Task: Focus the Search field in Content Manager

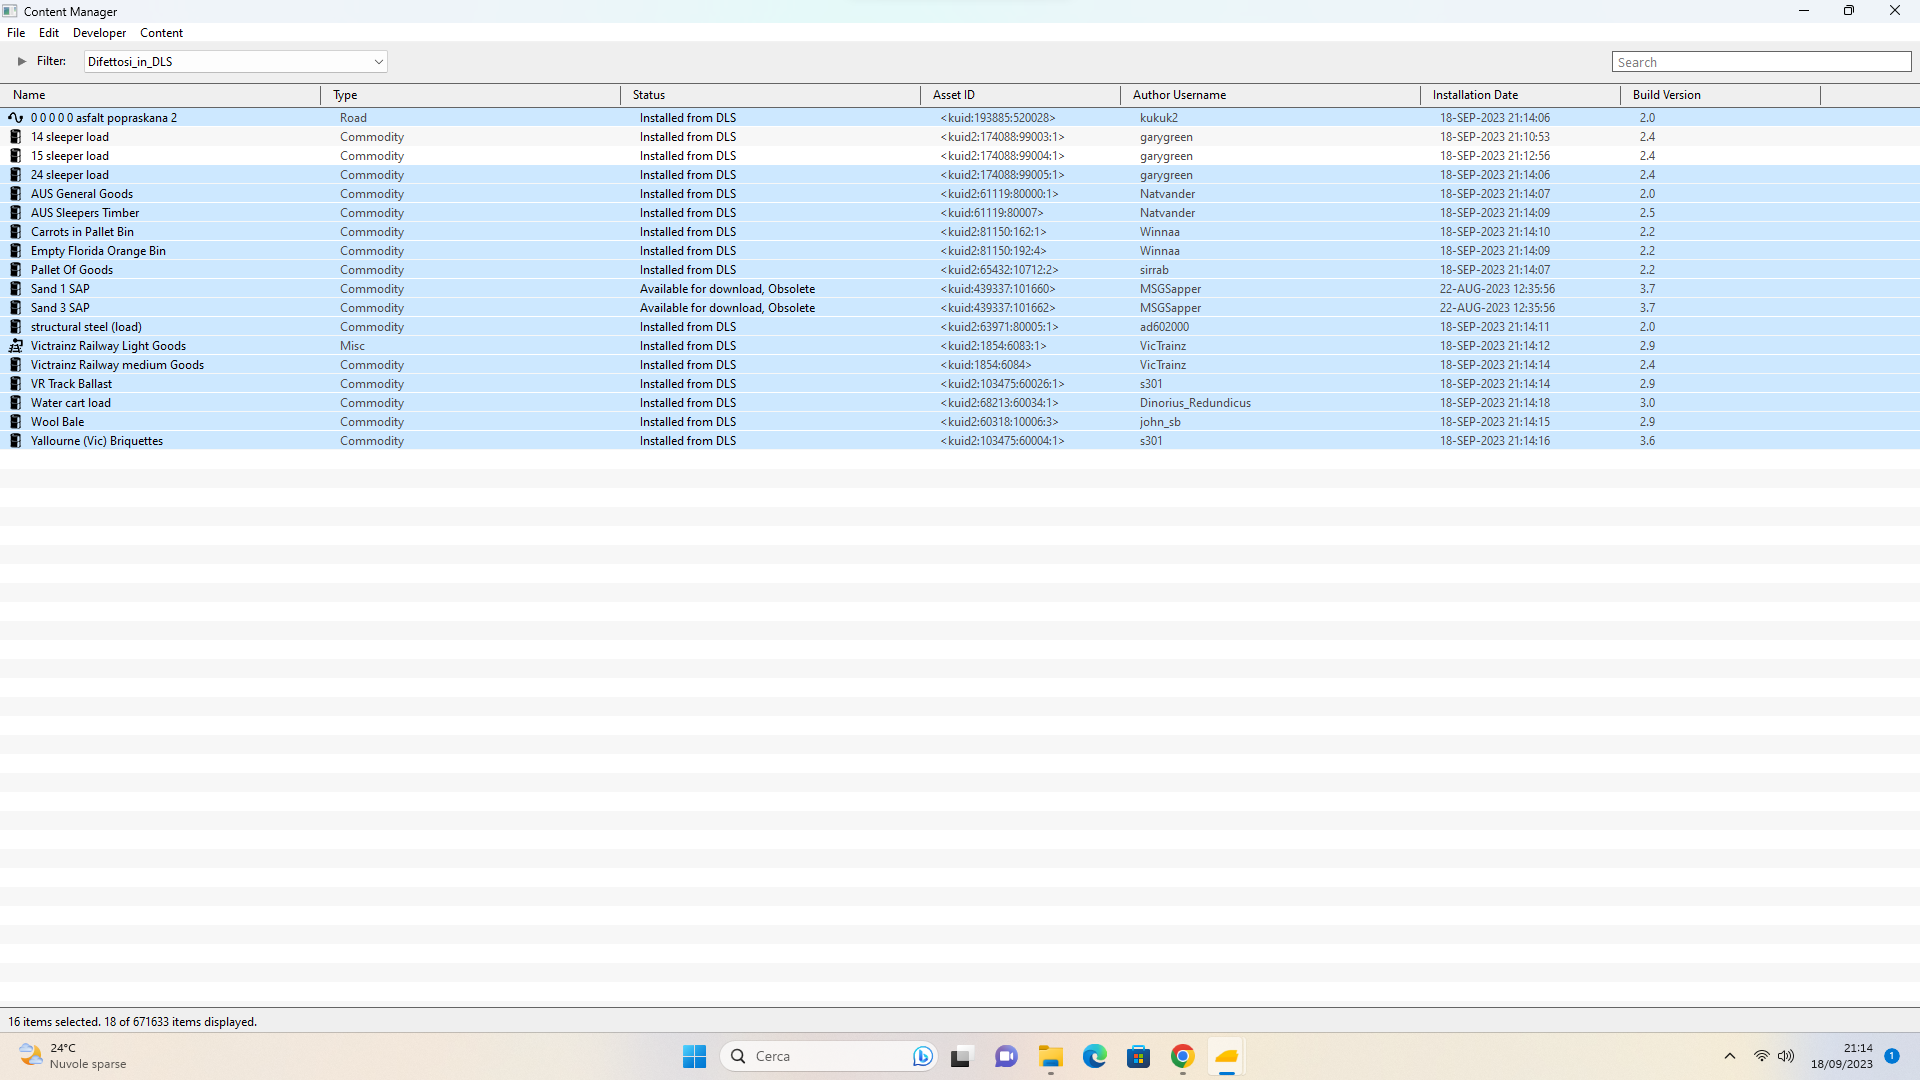Action: (x=1761, y=62)
